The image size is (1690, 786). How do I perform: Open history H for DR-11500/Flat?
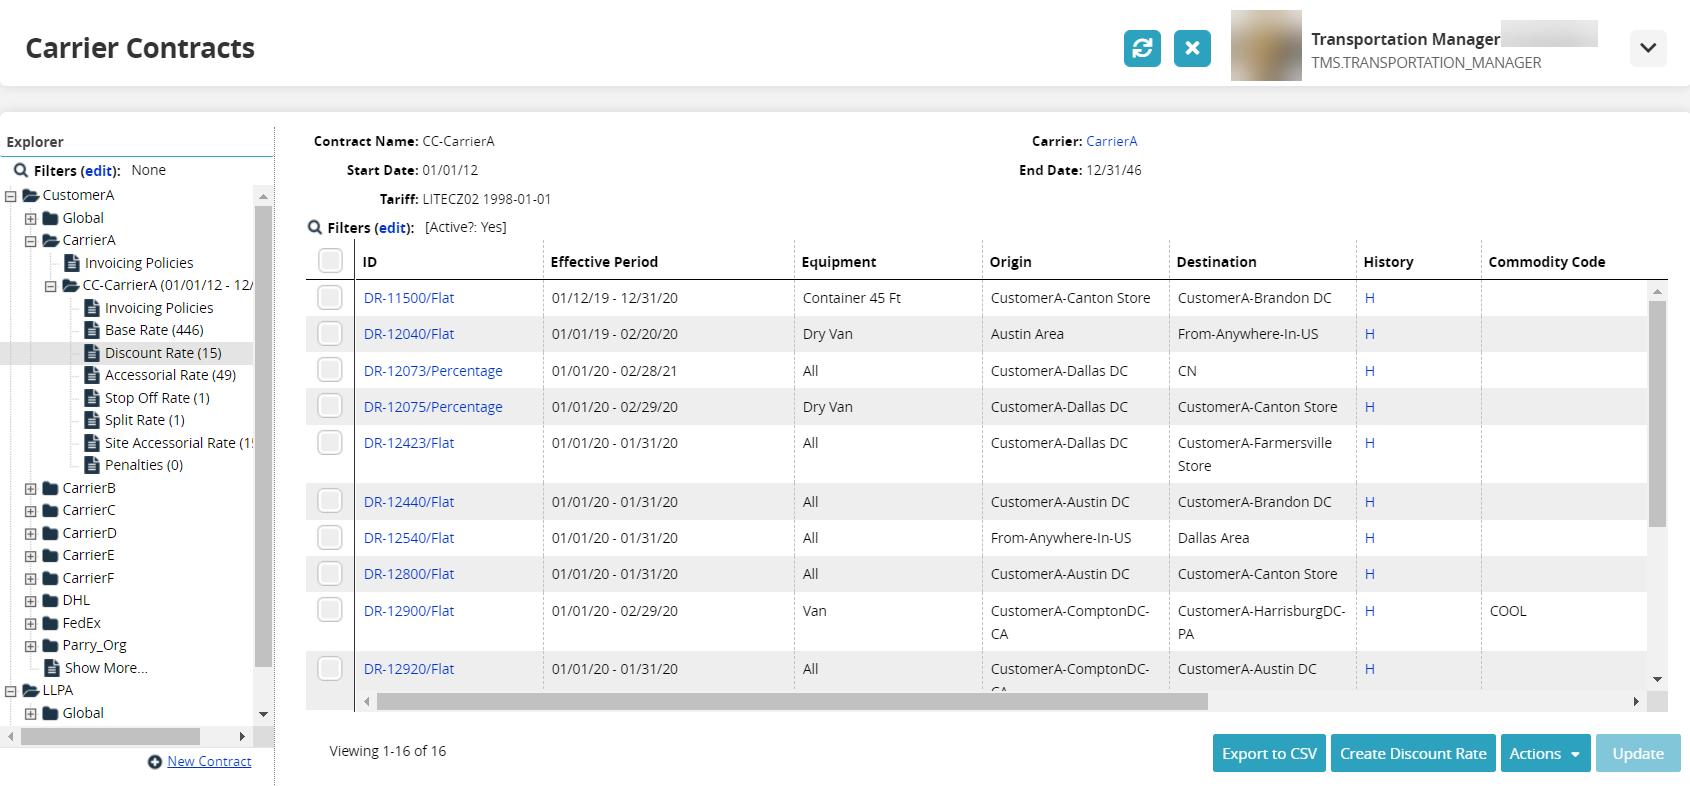[1369, 298]
